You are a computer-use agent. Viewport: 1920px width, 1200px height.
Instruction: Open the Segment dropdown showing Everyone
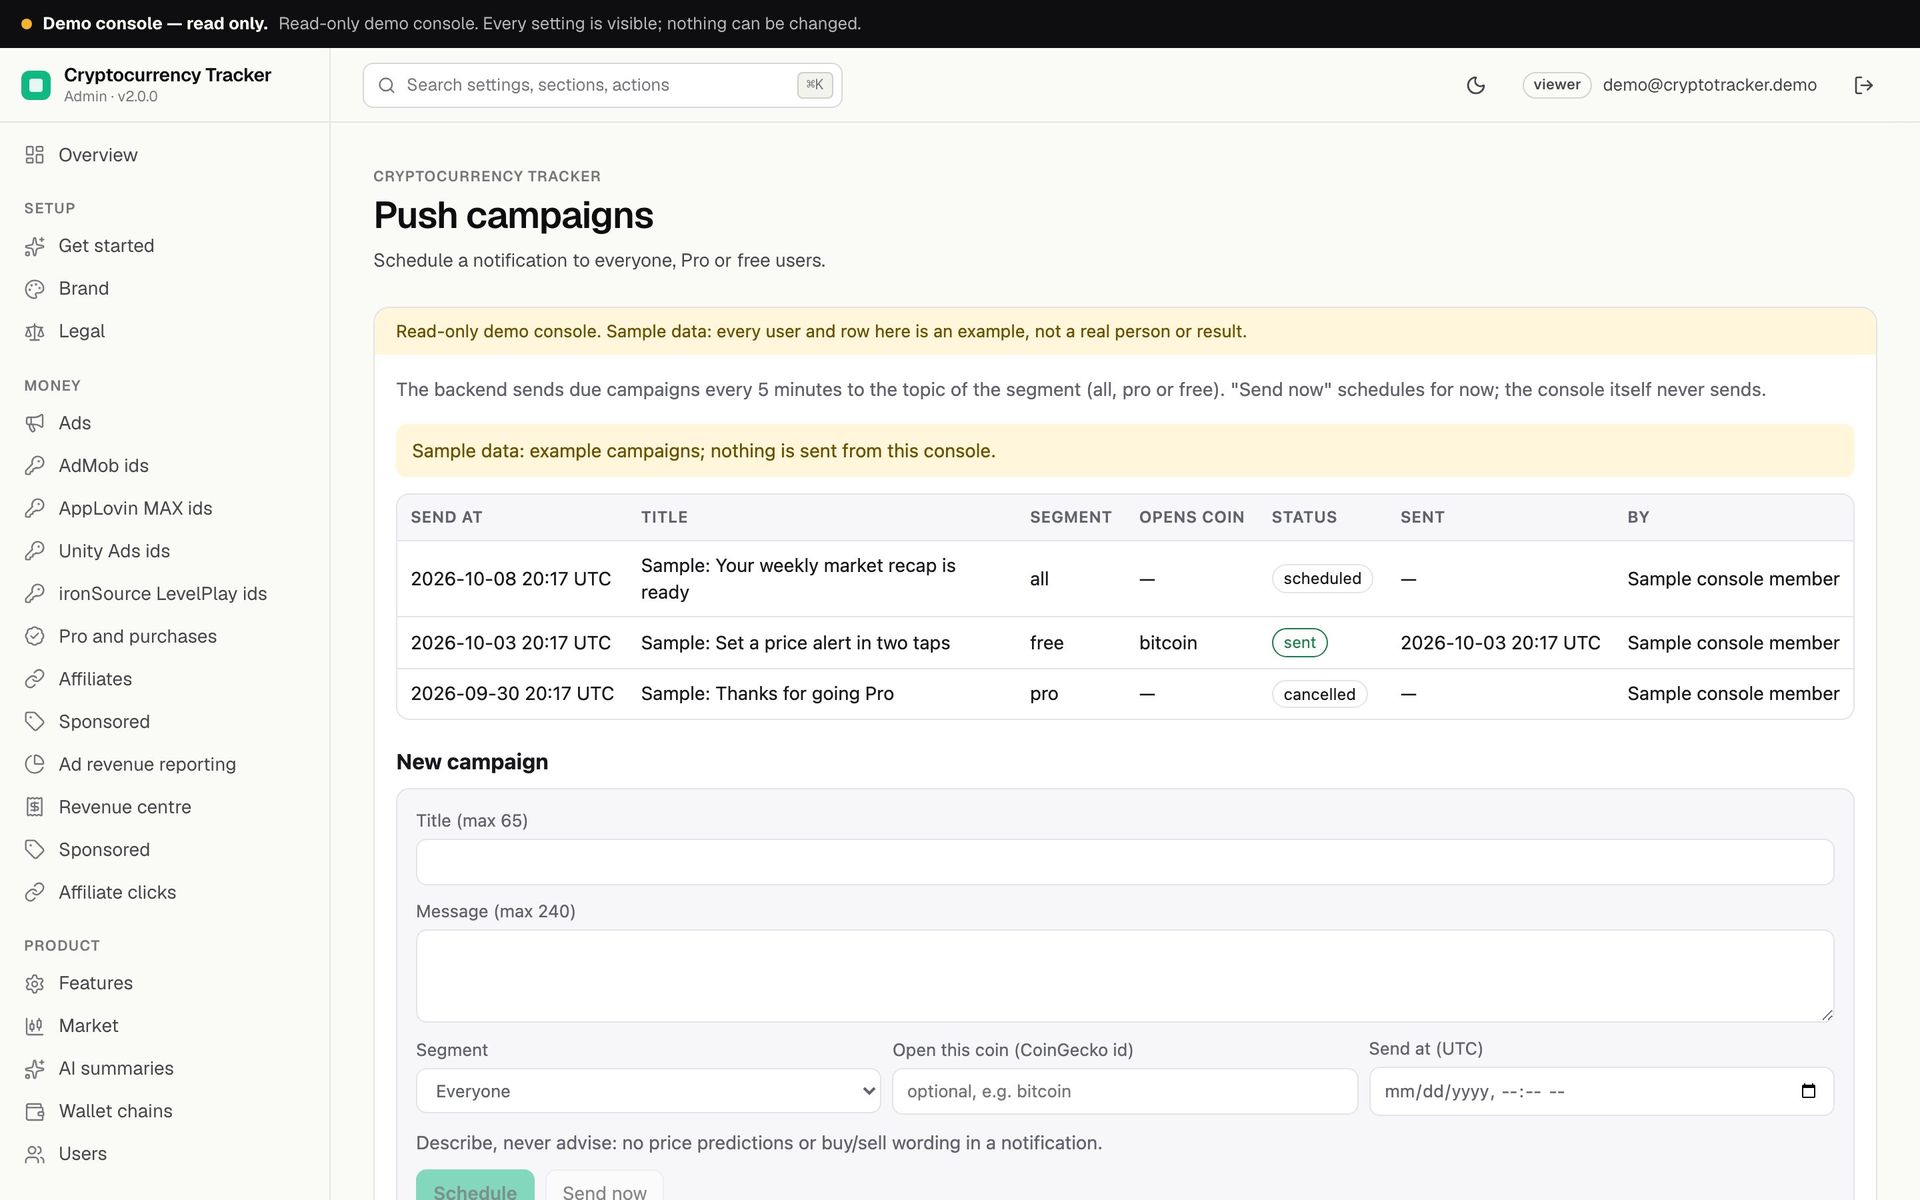pos(648,1091)
